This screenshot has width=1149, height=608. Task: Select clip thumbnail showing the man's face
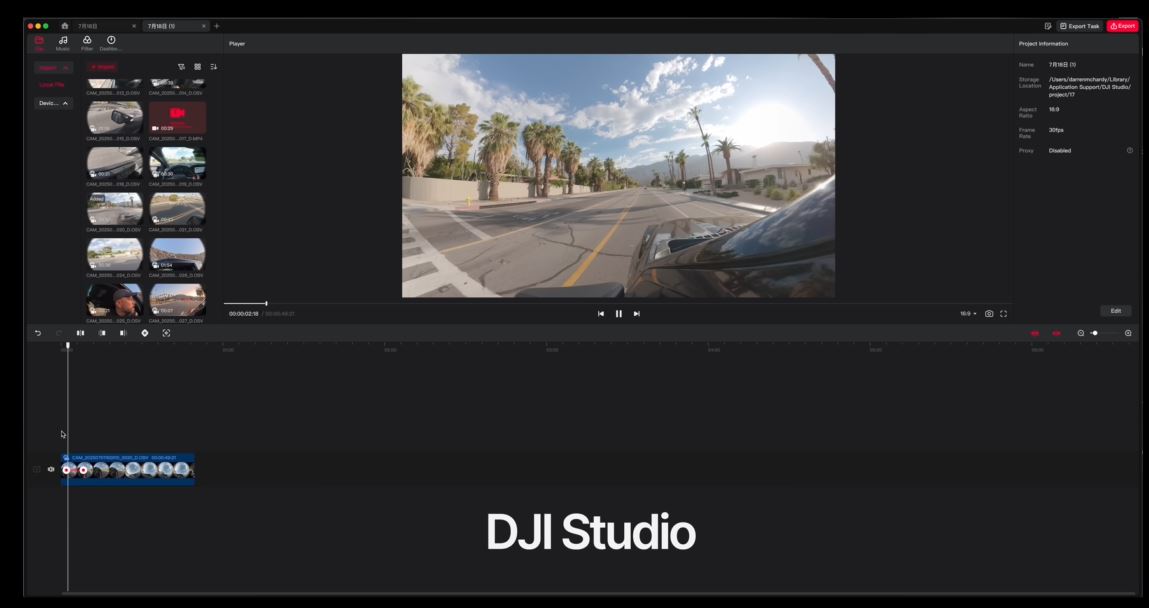point(114,300)
